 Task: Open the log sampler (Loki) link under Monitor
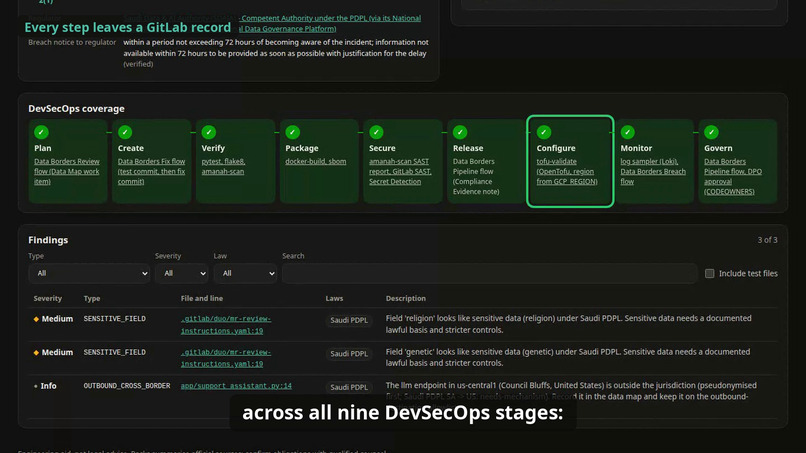(x=653, y=171)
